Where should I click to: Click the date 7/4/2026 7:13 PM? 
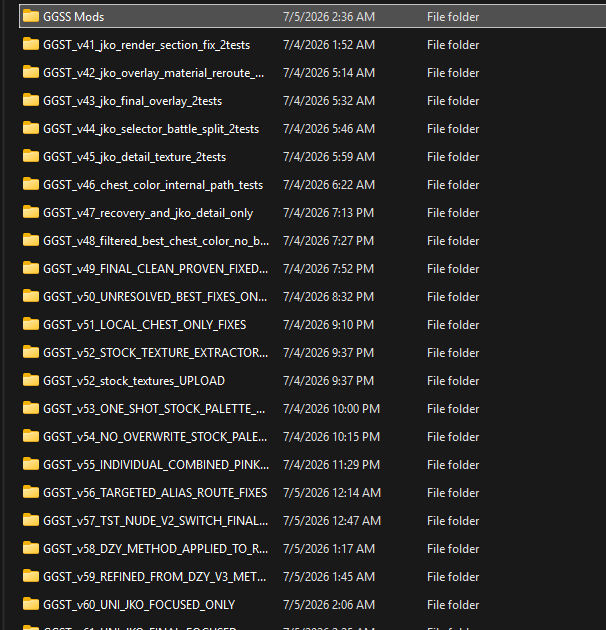328,213
